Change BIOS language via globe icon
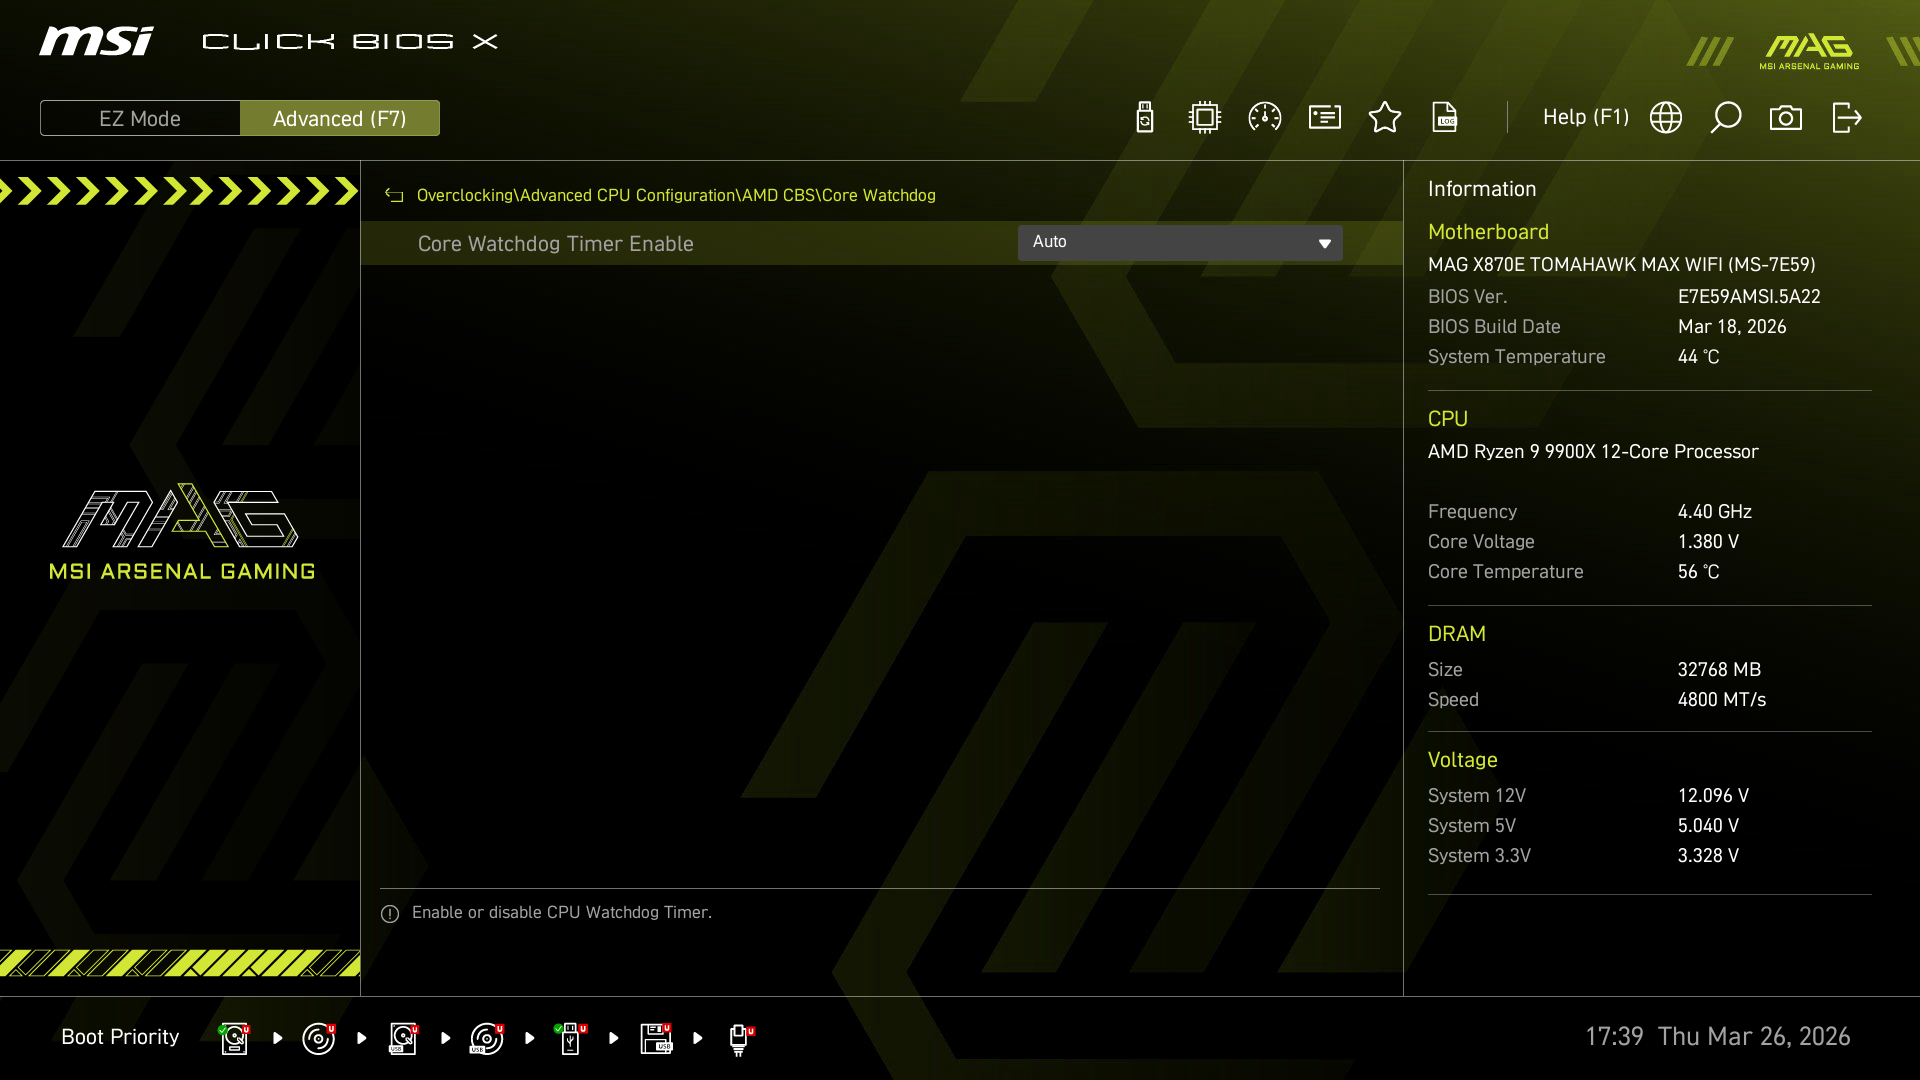This screenshot has height=1080, width=1920. tap(1666, 117)
